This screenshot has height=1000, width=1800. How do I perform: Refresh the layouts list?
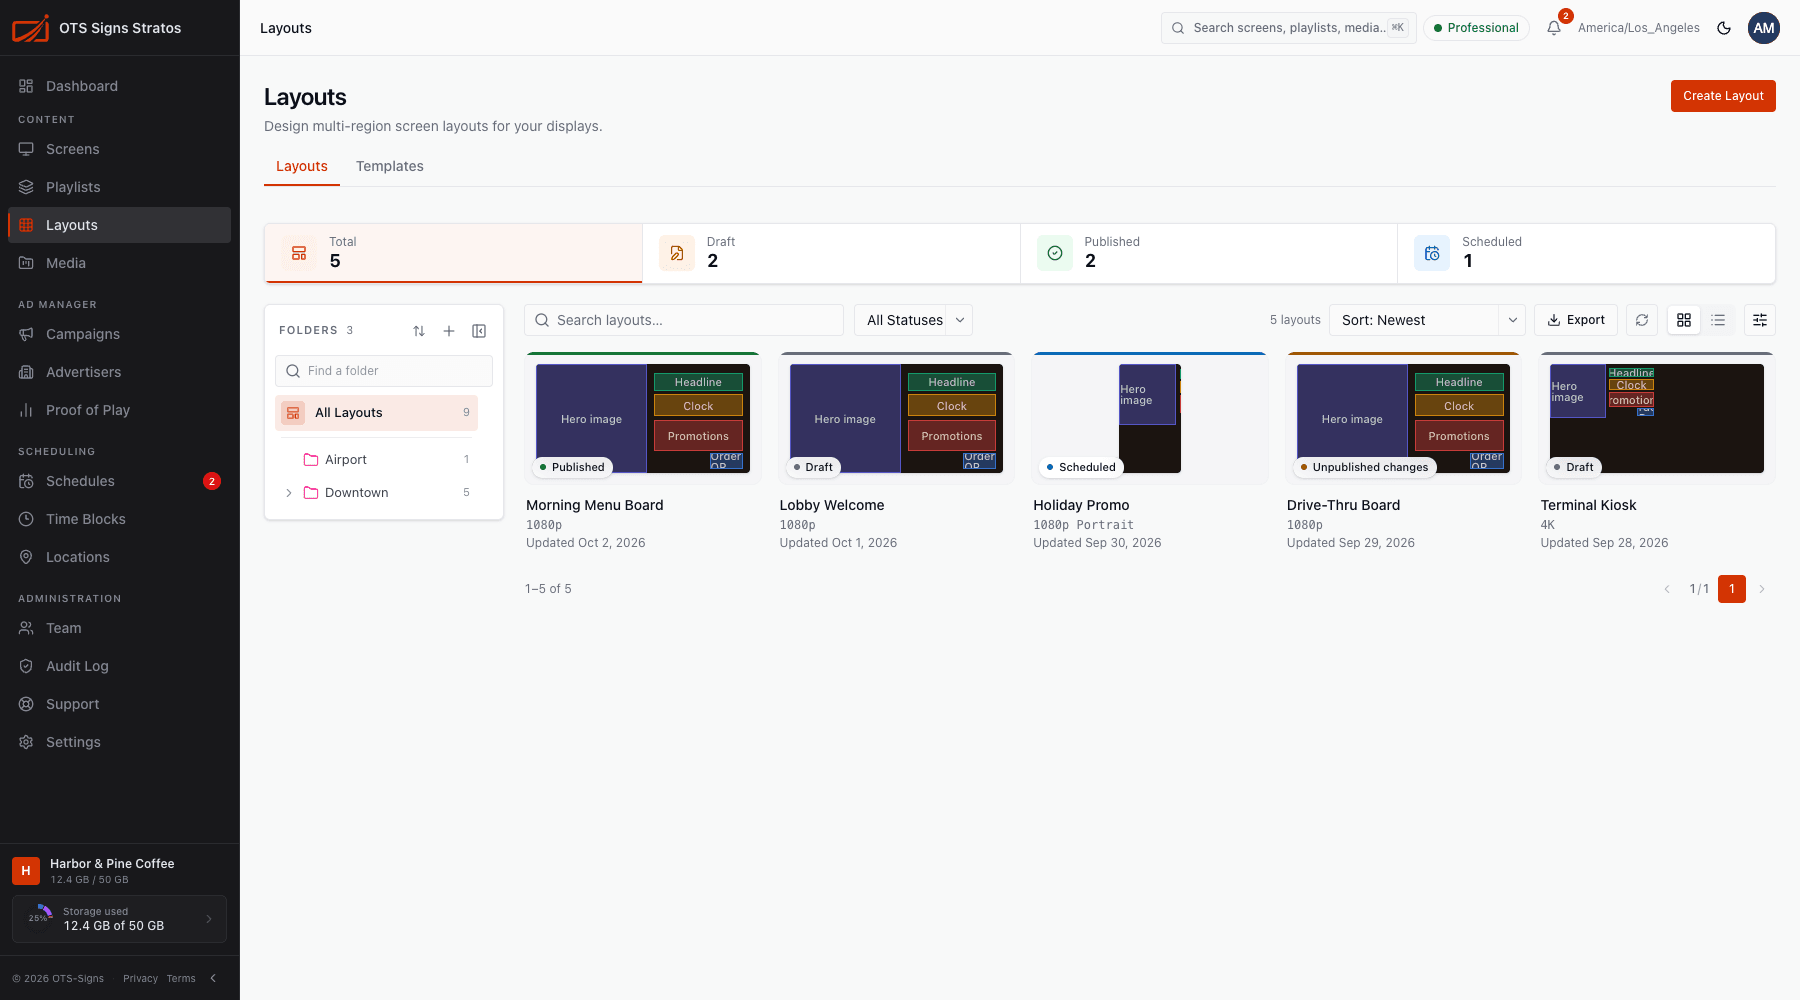[x=1642, y=320]
